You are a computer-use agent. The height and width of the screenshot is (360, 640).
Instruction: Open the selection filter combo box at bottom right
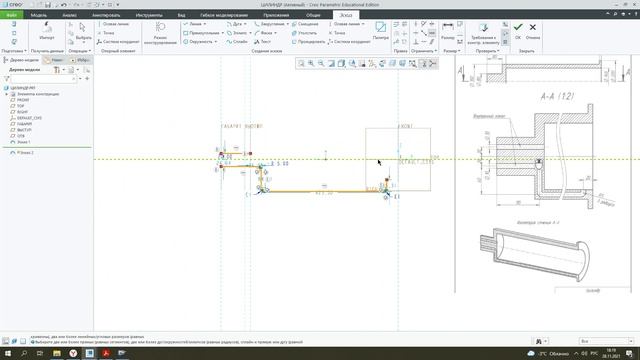pos(606,341)
